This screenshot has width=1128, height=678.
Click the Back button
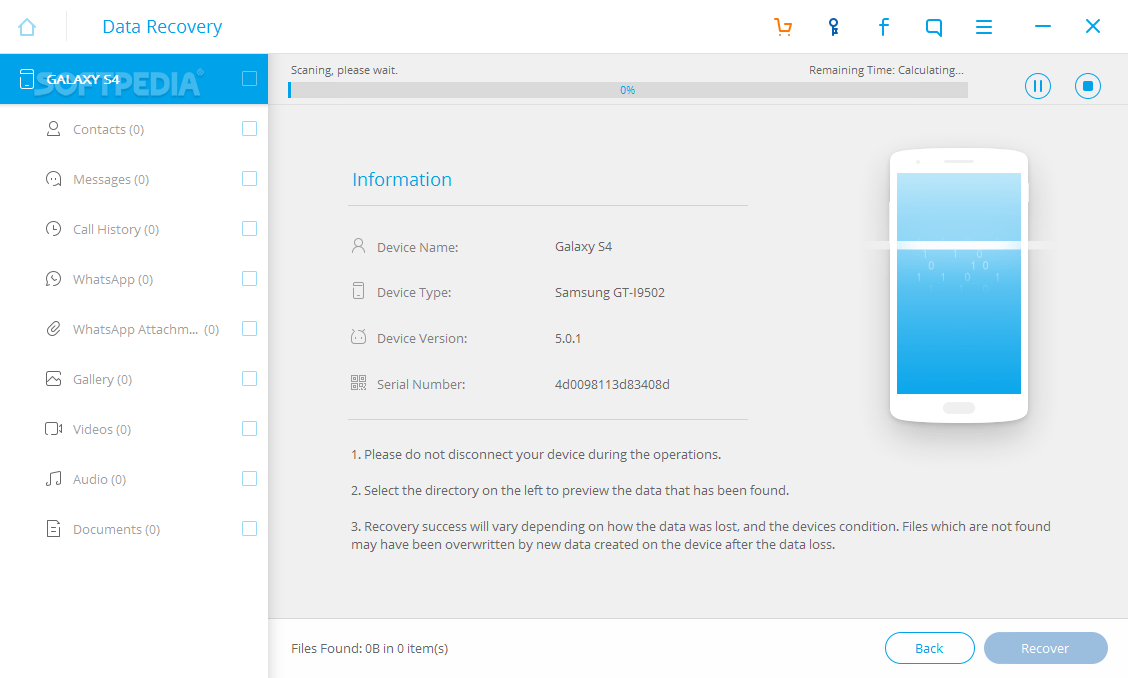(x=929, y=648)
